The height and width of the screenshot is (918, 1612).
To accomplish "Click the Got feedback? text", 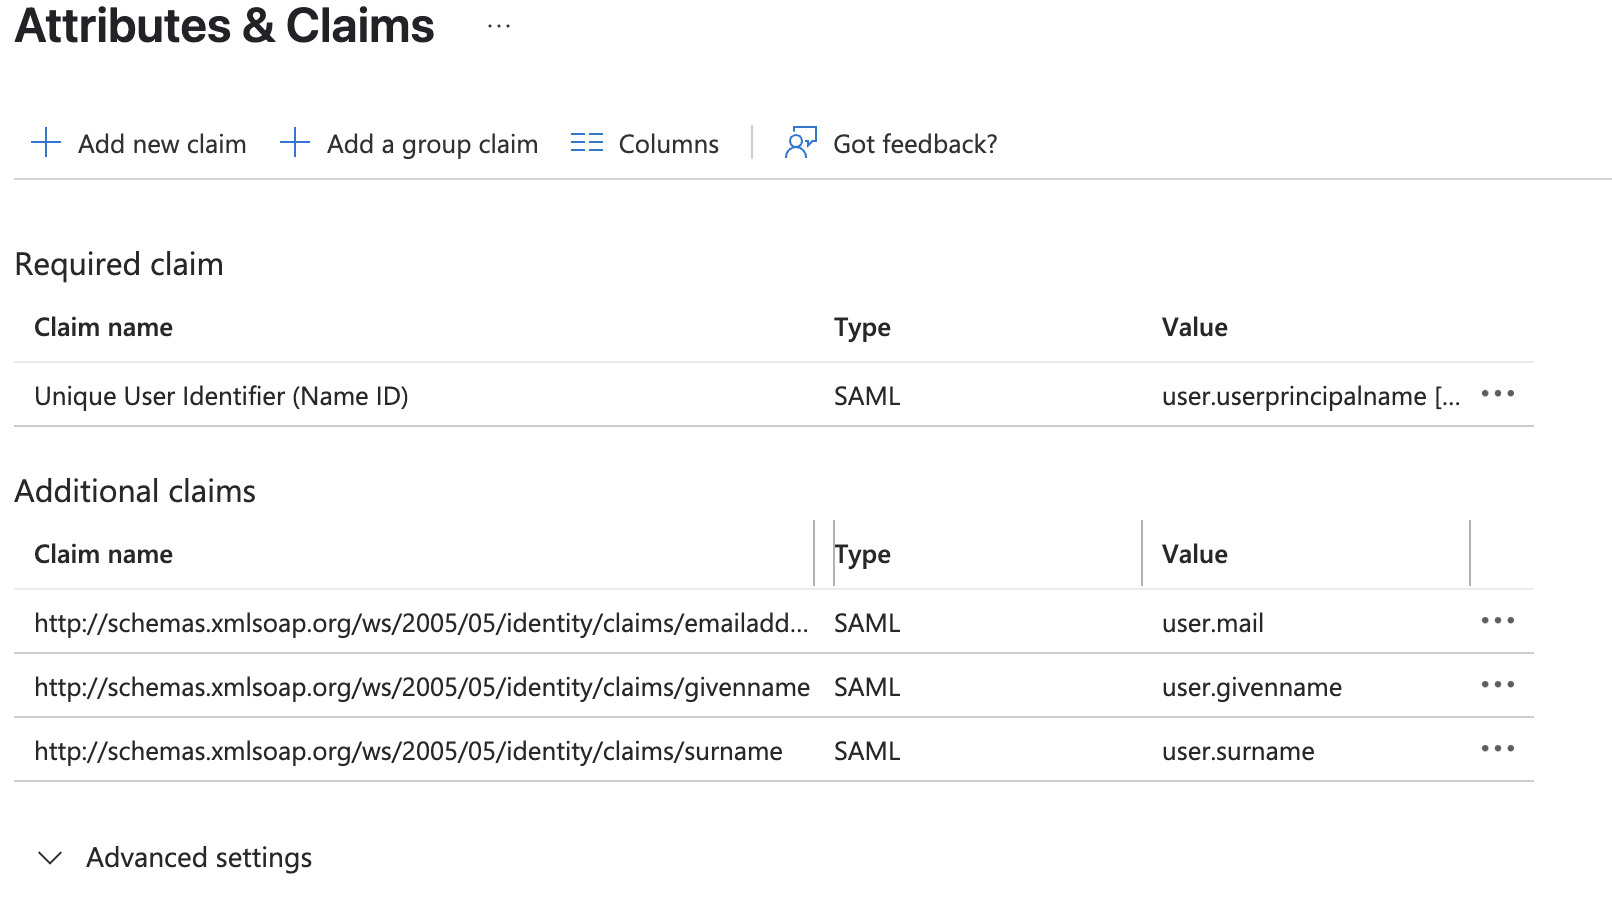I will tap(915, 144).
